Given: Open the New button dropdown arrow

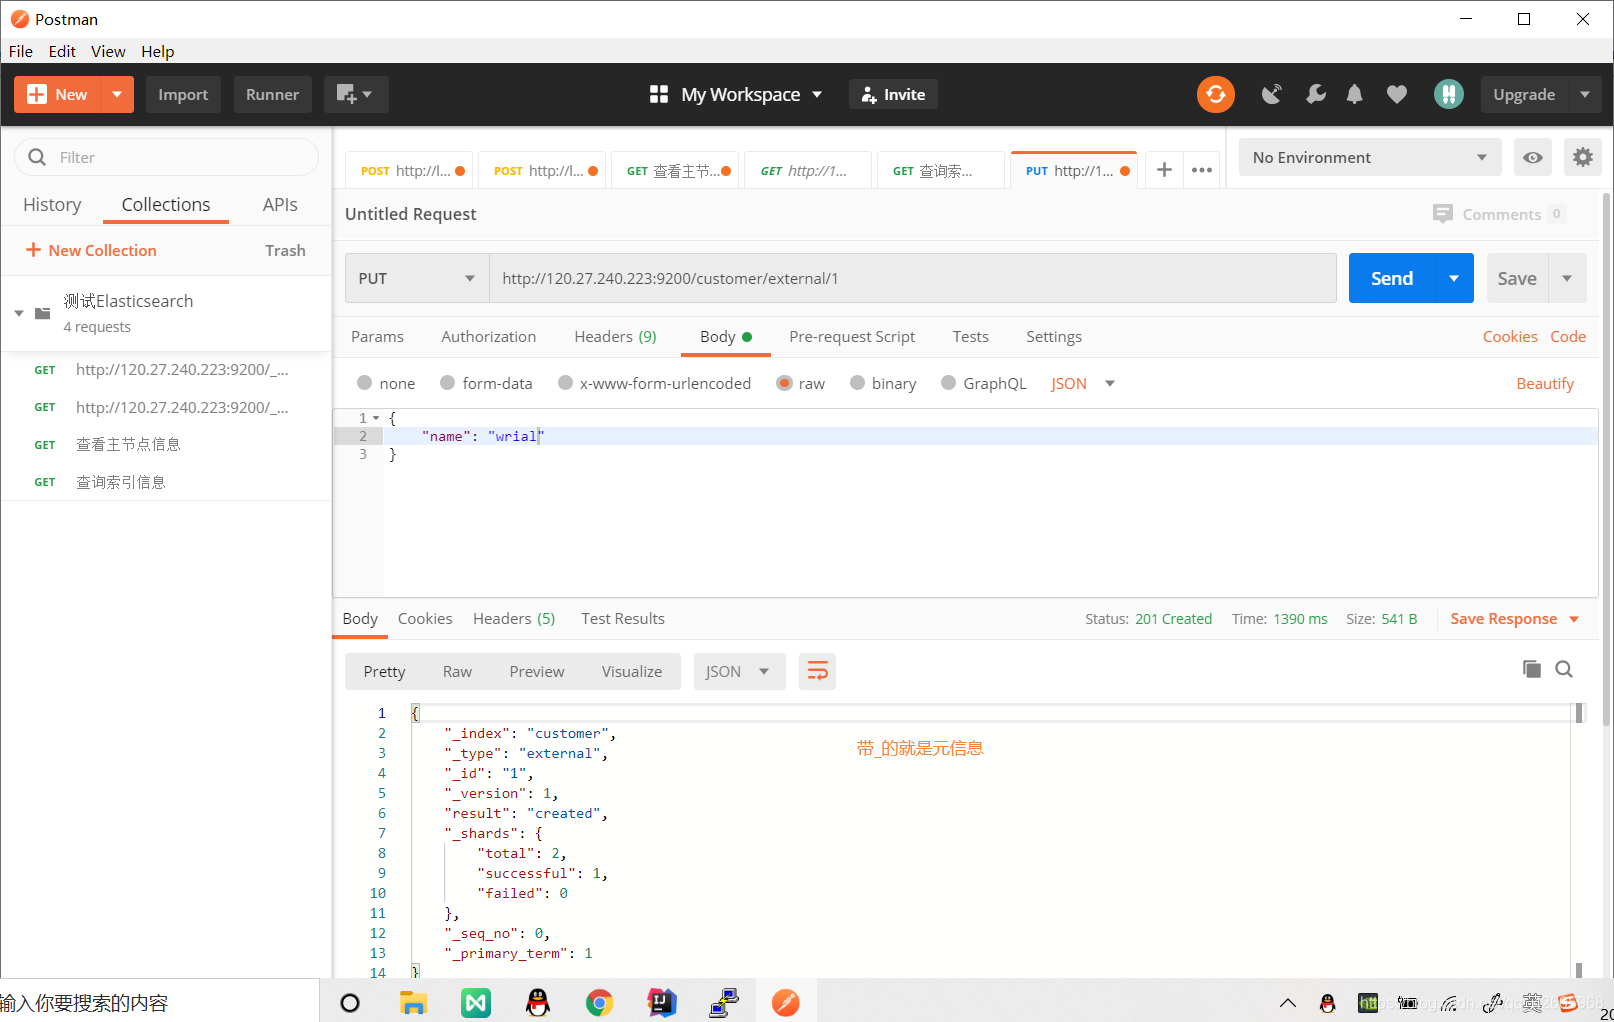Looking at the screenshot, I should click(117, 94).
